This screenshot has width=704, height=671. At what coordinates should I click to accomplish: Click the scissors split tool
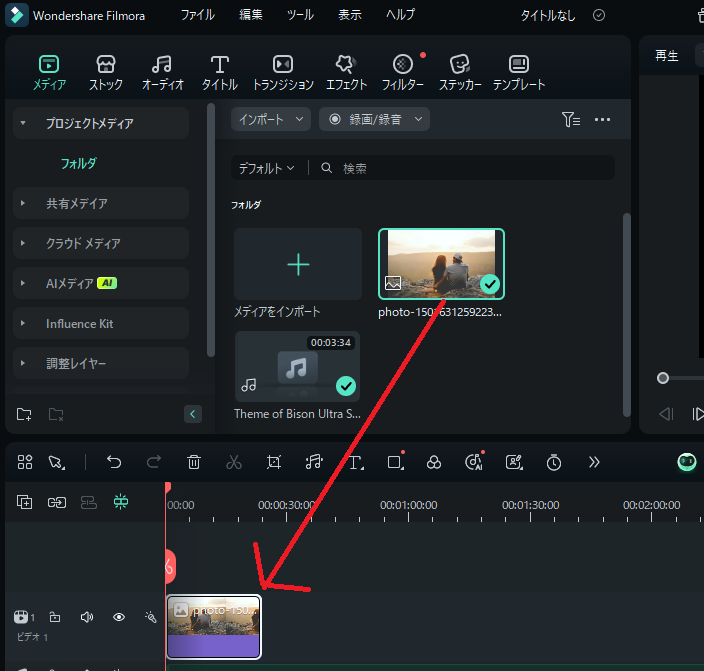tap(234, 462)
